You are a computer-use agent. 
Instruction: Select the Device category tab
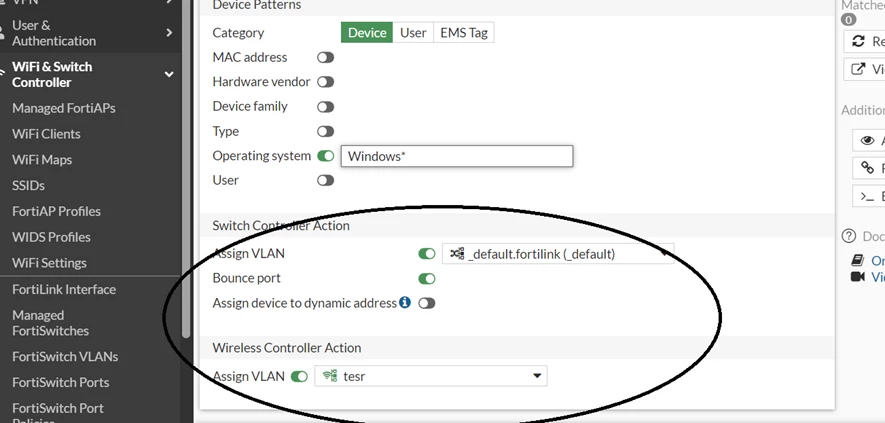[367, 33]
